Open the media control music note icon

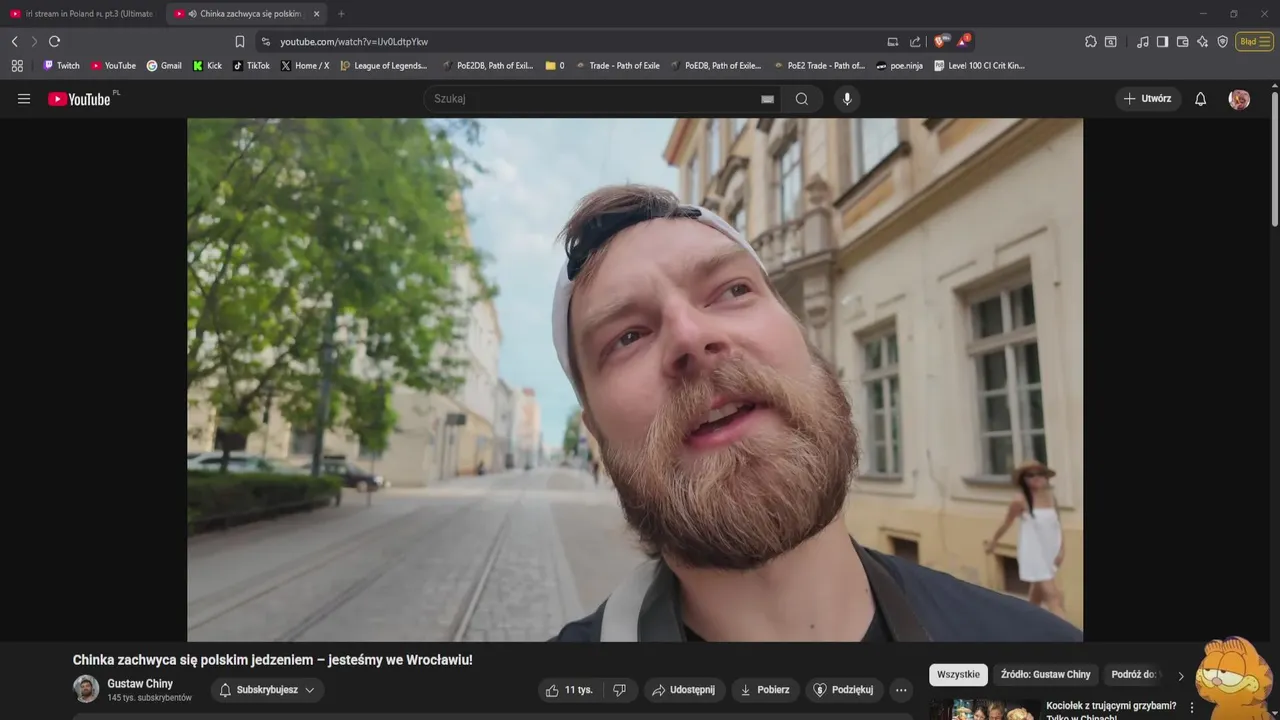pyautogui.click(x=1143, y=41)
